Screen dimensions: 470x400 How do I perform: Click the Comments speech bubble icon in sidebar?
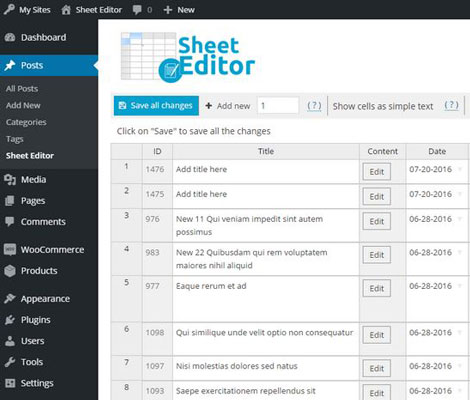10,221
